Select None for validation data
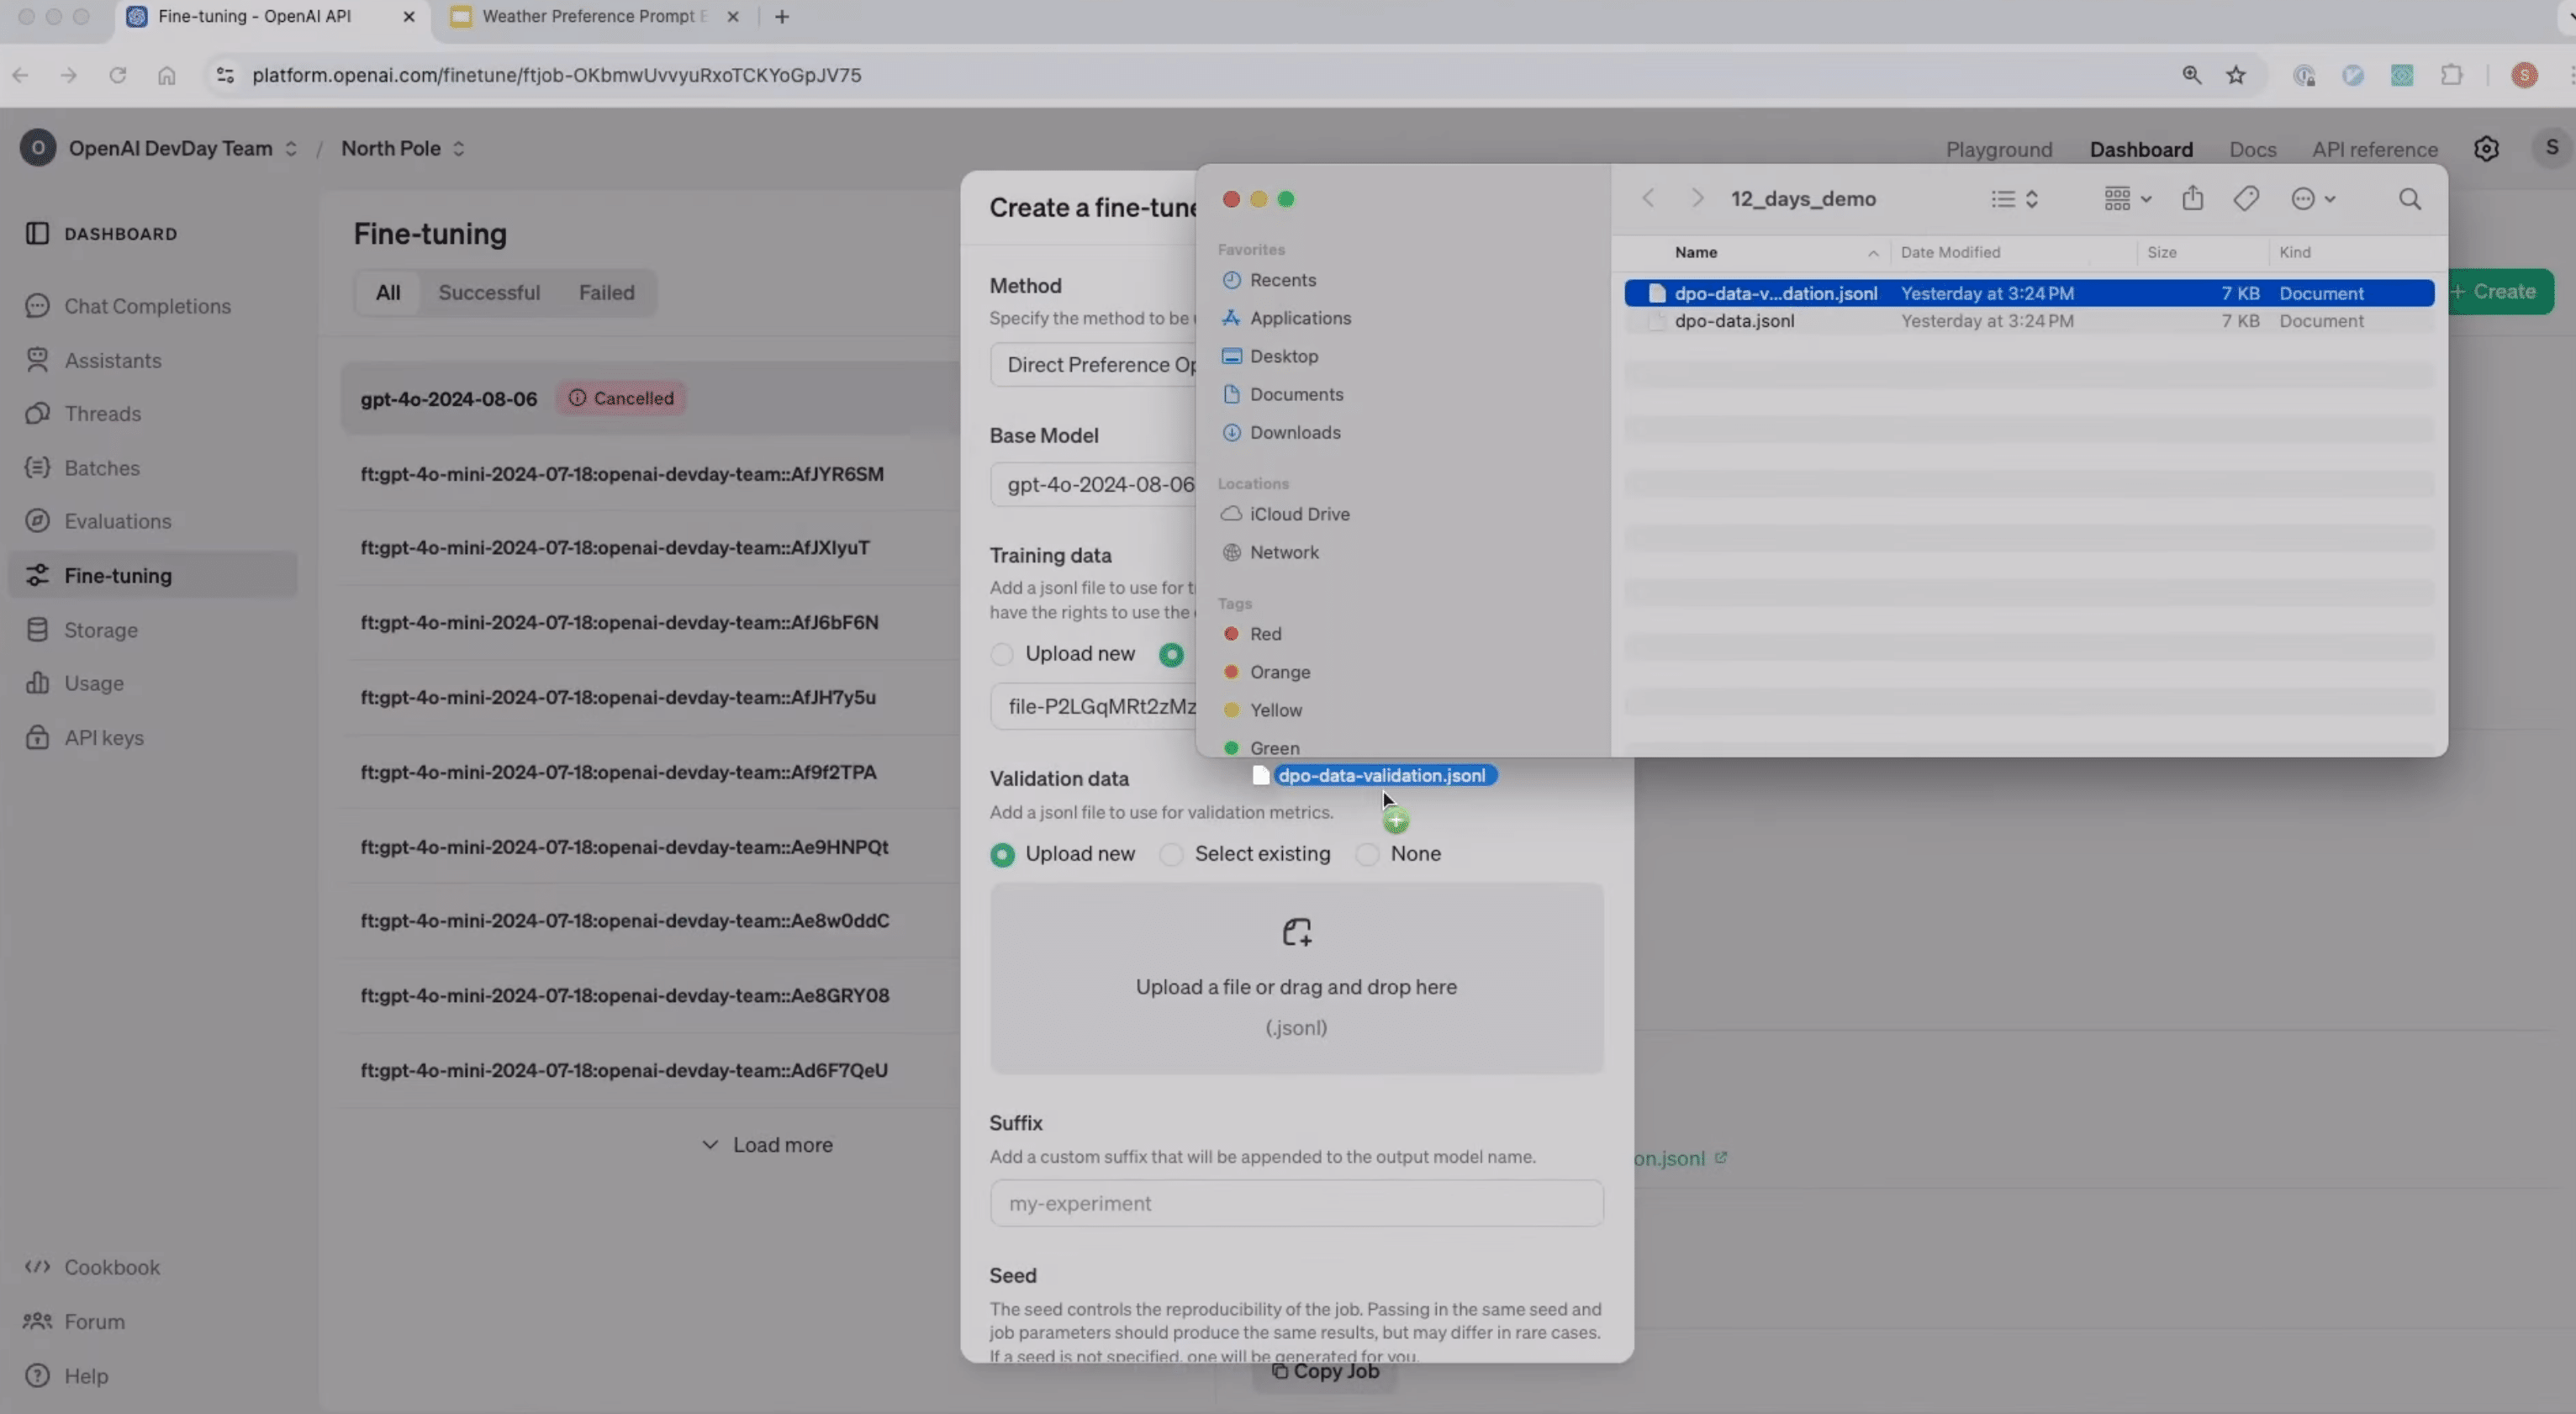The image size is (2576, 1414). [x=1367, y=854]
